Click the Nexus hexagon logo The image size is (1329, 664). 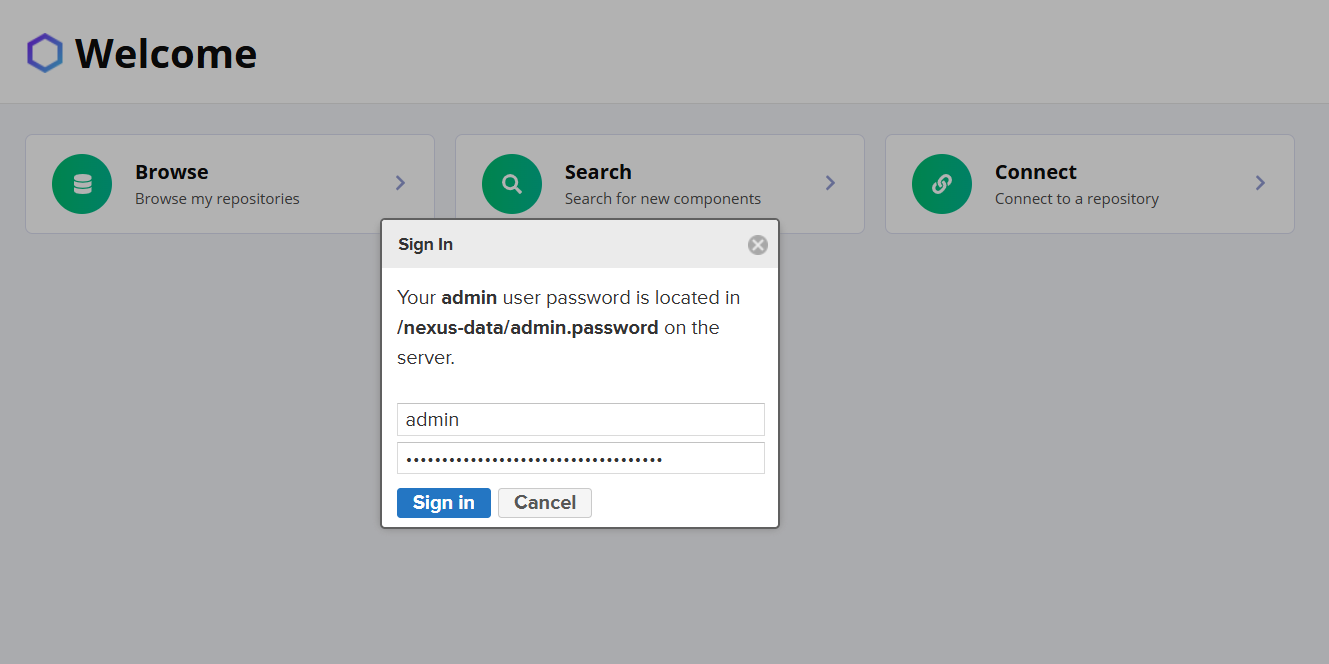(45, 53)
